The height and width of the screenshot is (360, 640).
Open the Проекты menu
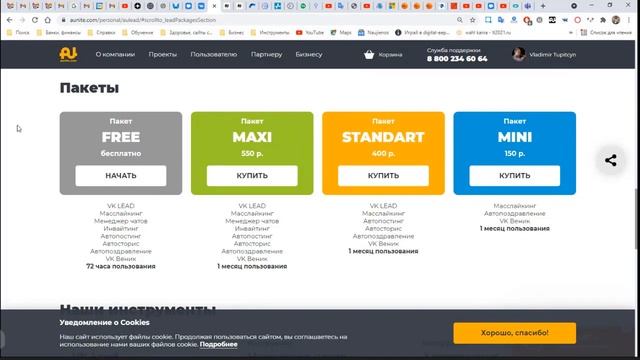tap(162, 54)
